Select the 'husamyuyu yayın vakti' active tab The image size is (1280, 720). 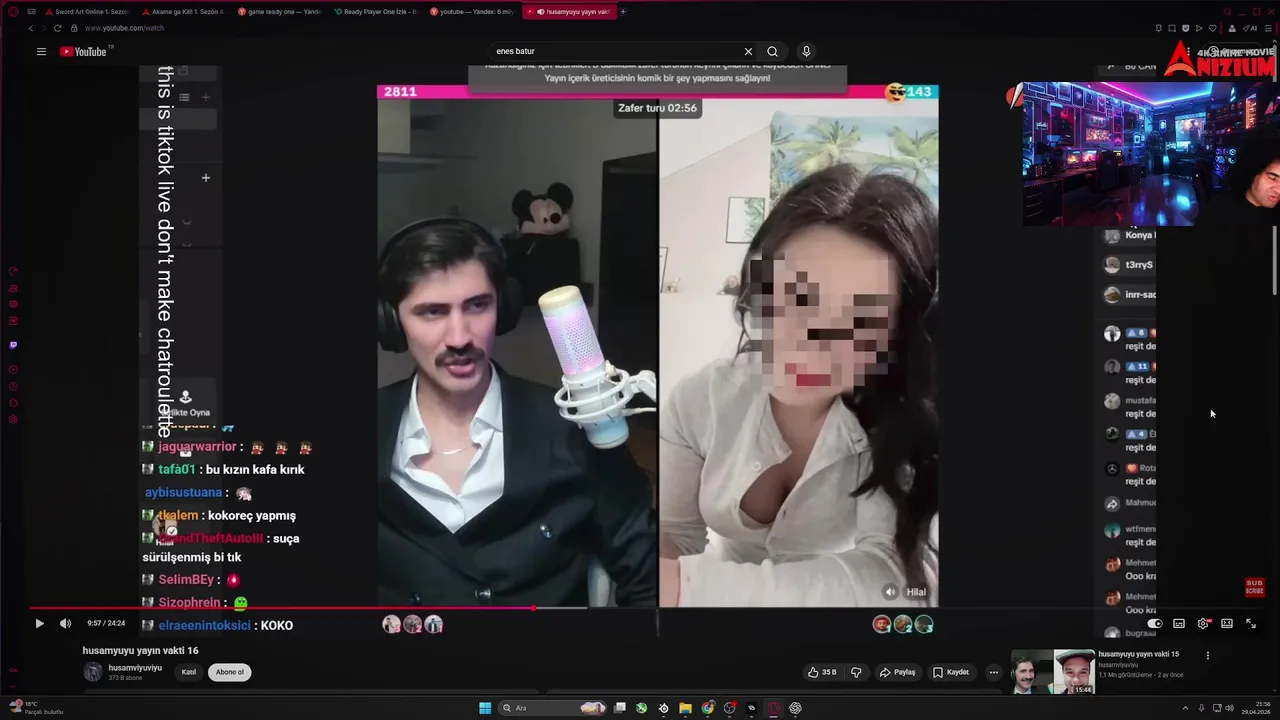pyautogui.click(x=570, y=12)
